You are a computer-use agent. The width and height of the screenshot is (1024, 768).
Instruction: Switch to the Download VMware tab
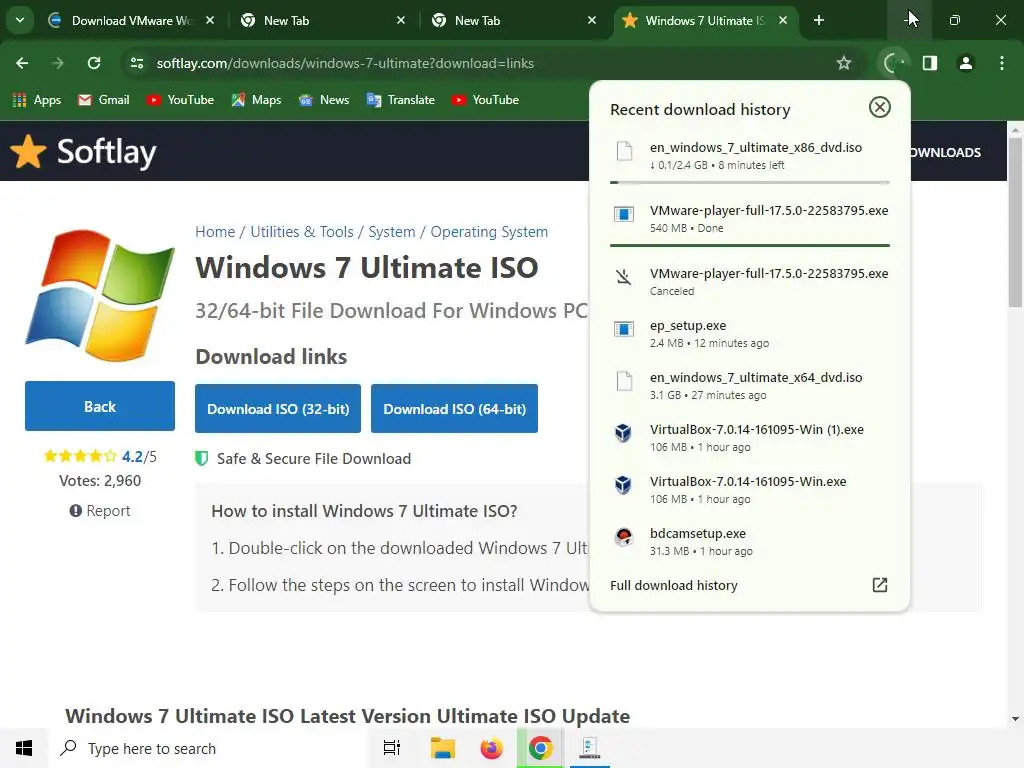tap(132, 20)
